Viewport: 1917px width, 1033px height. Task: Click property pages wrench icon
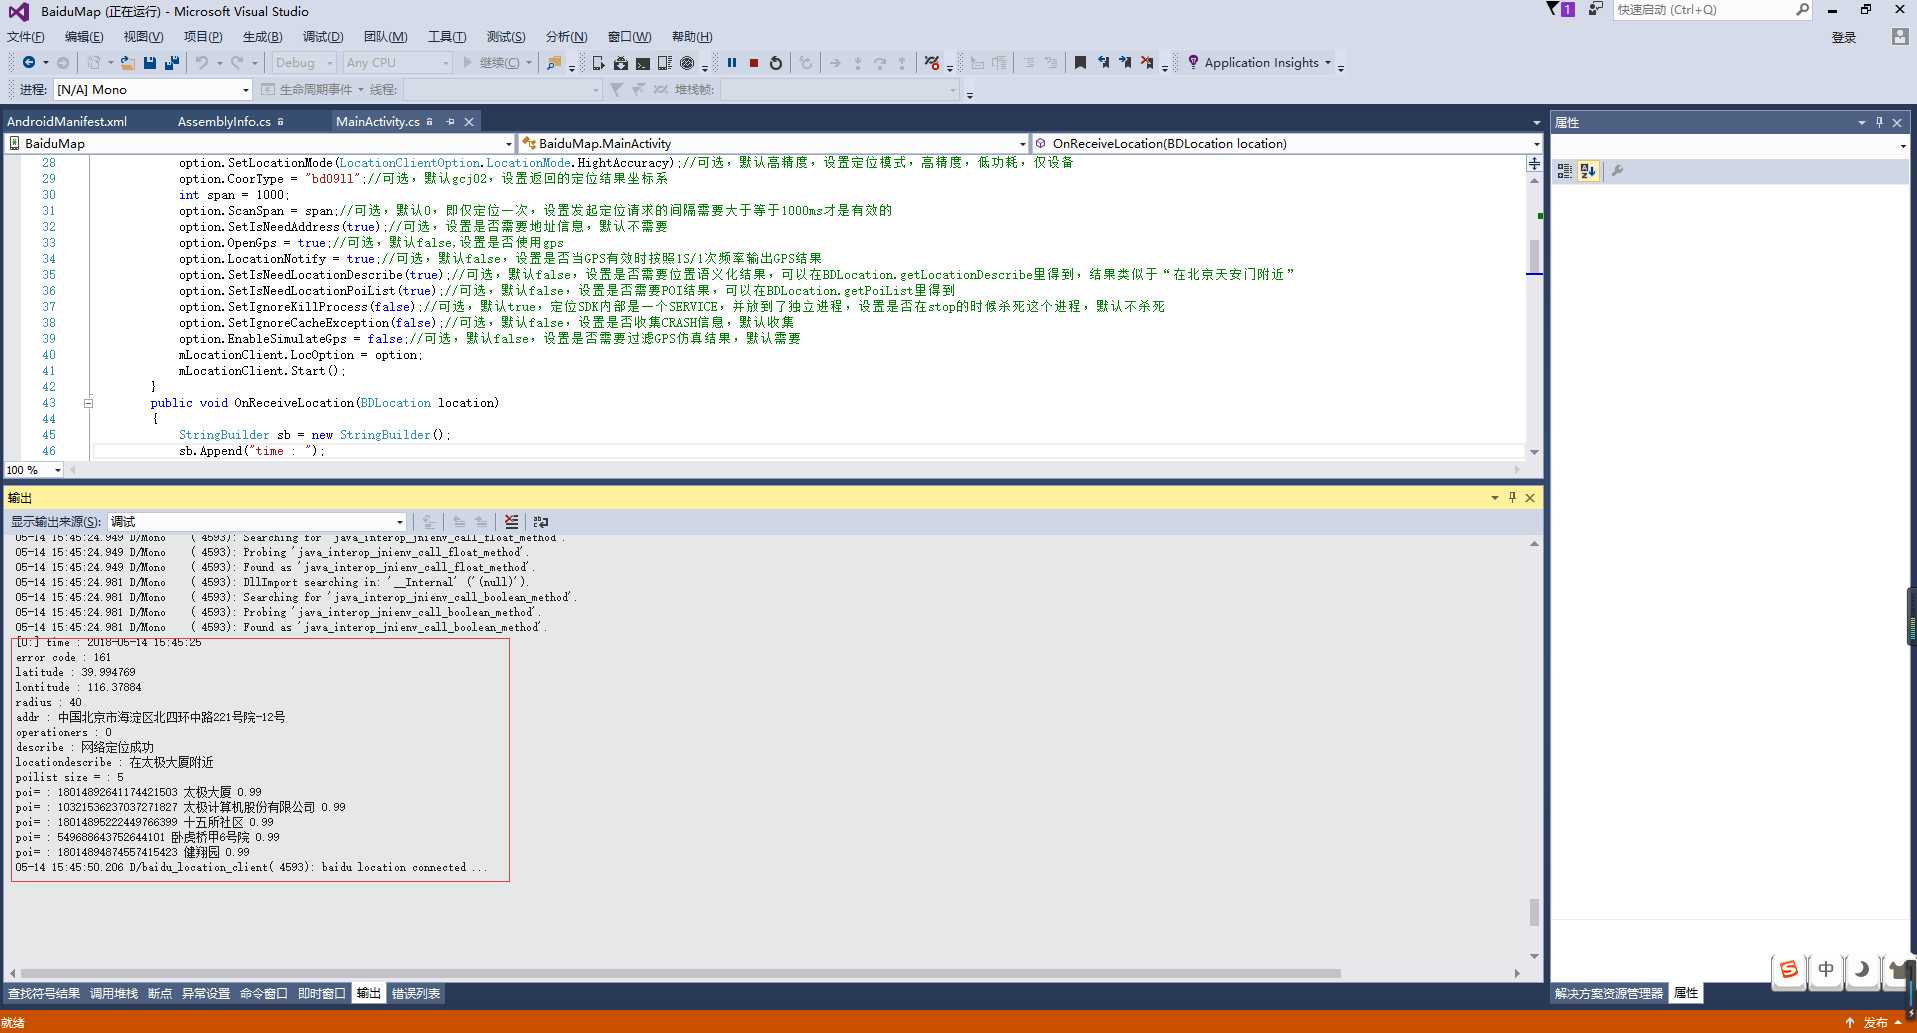coord(1617,171)
